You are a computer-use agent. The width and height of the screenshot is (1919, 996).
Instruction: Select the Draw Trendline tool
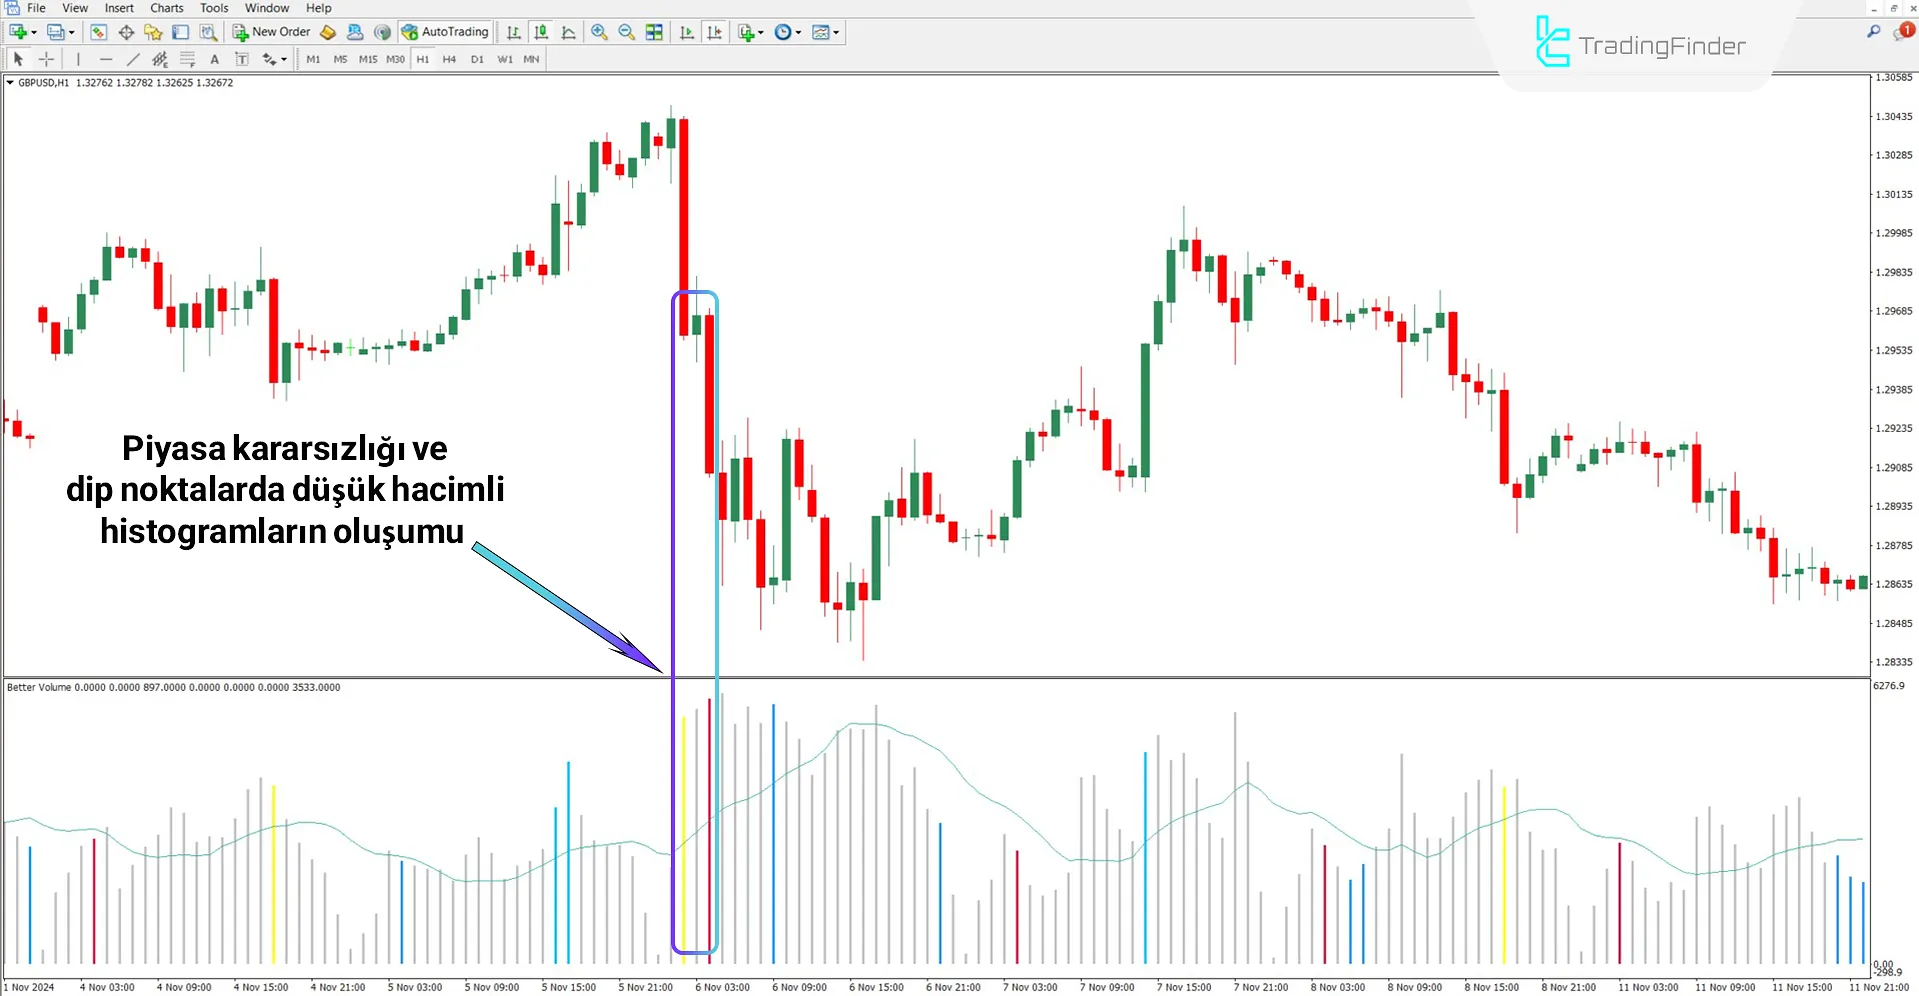(133, 59)
